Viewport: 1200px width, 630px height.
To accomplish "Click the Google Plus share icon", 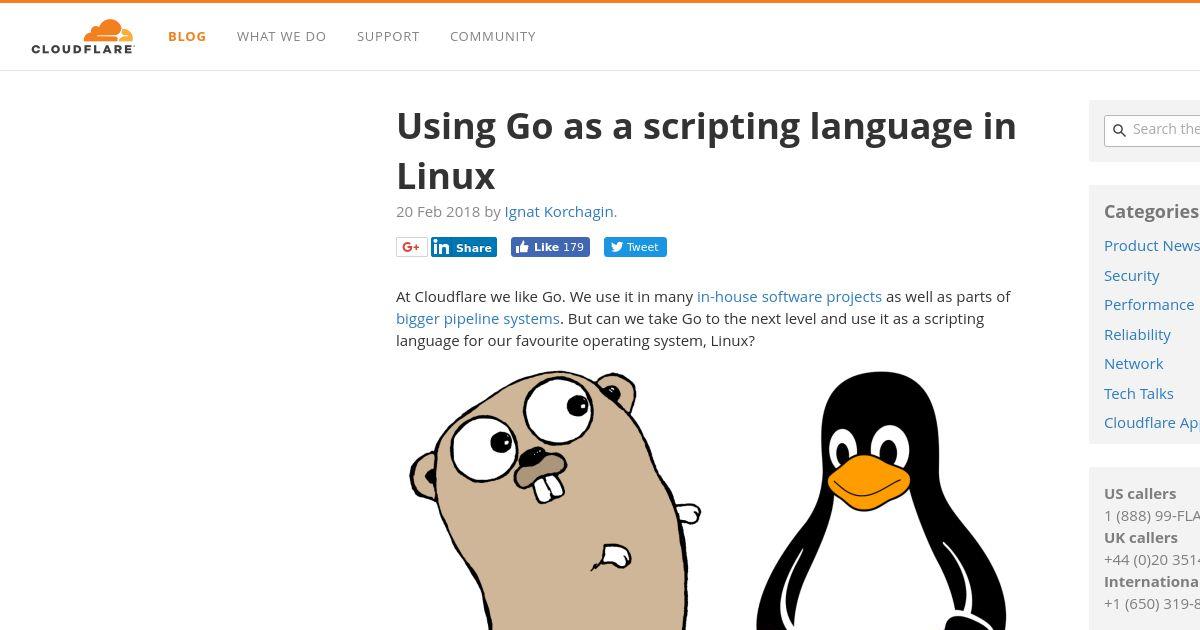I will [x=411, y=247].
